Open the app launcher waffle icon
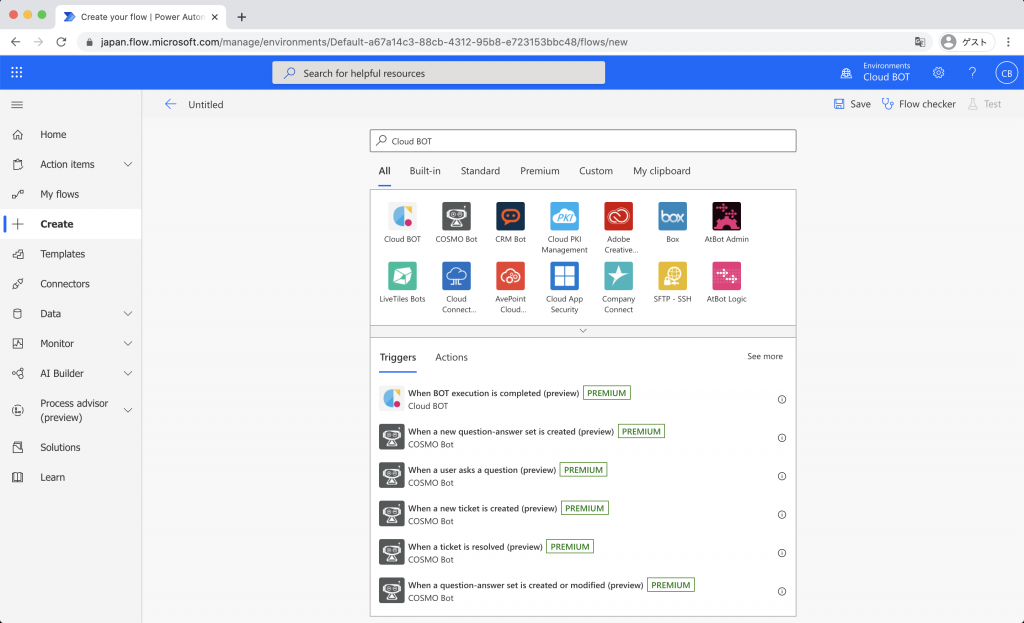 pyautogui.click(x=17, y=72)
